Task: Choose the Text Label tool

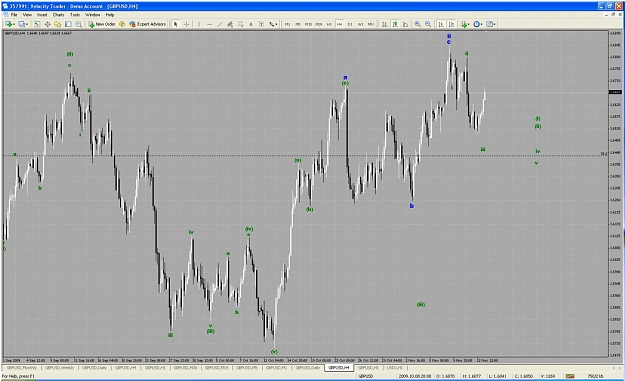Action: click(x=261, y=24)
